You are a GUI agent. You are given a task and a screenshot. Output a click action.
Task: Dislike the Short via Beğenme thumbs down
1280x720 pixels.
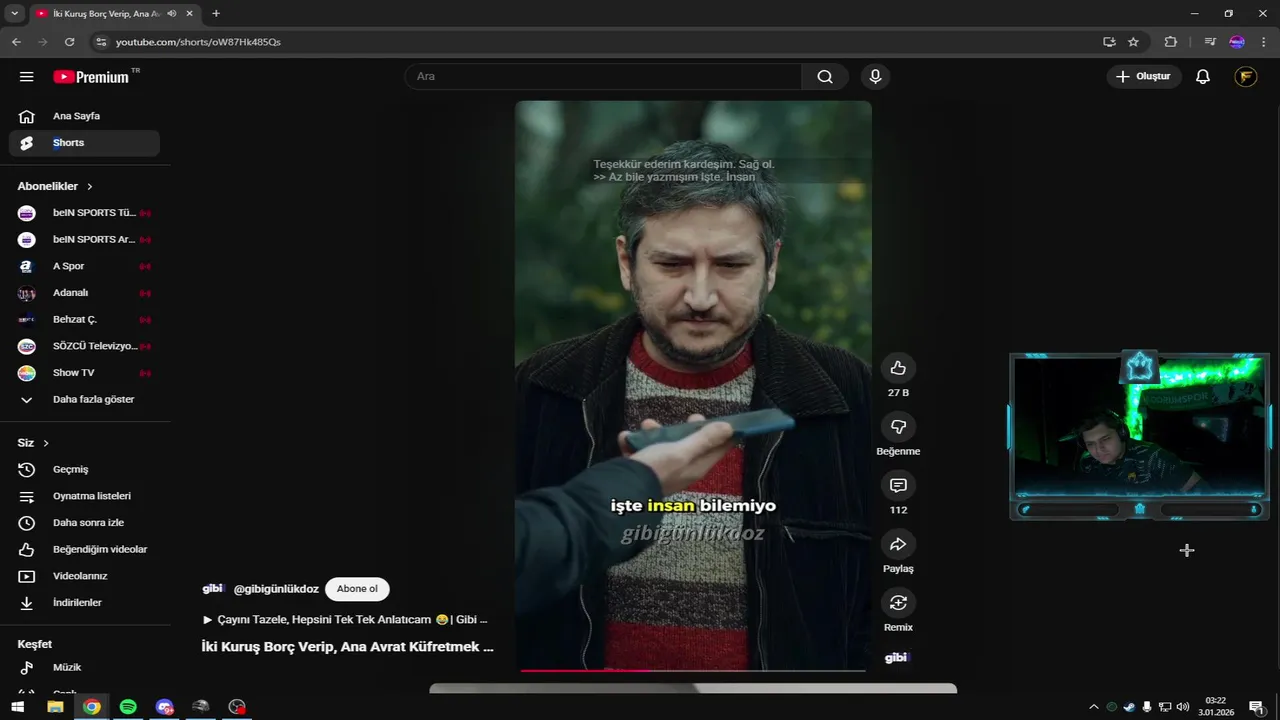[898, 427]
